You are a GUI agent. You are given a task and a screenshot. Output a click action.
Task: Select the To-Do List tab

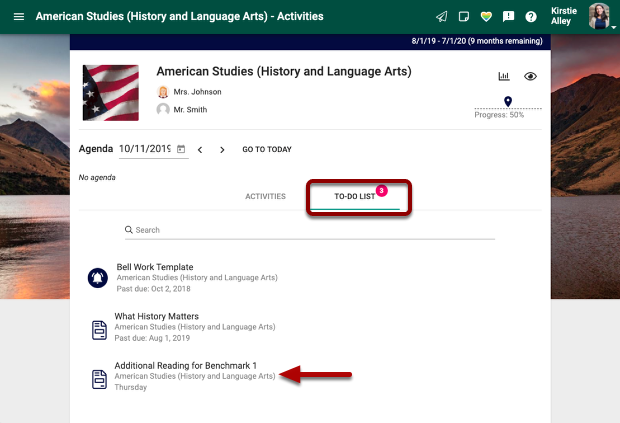tap(355, 196)
